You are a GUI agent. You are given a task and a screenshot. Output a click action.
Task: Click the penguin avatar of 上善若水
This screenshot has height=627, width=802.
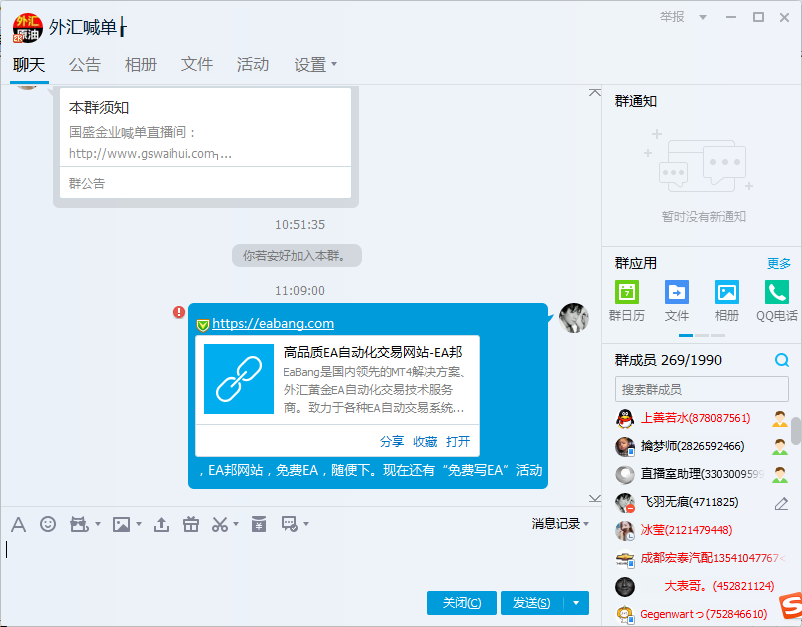tap(625, 419)
